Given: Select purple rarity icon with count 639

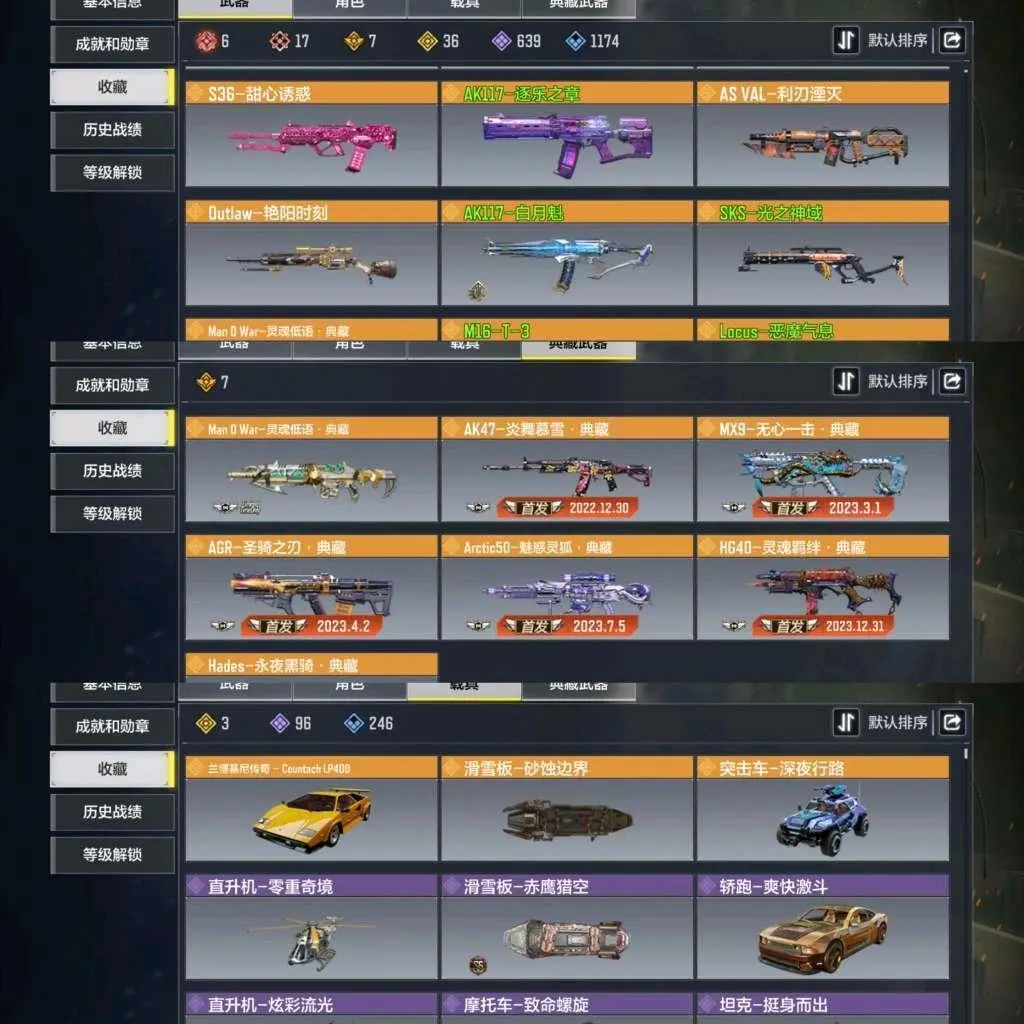Looking at the screenshot, I should pyautogui.click(x=502, y=41).
